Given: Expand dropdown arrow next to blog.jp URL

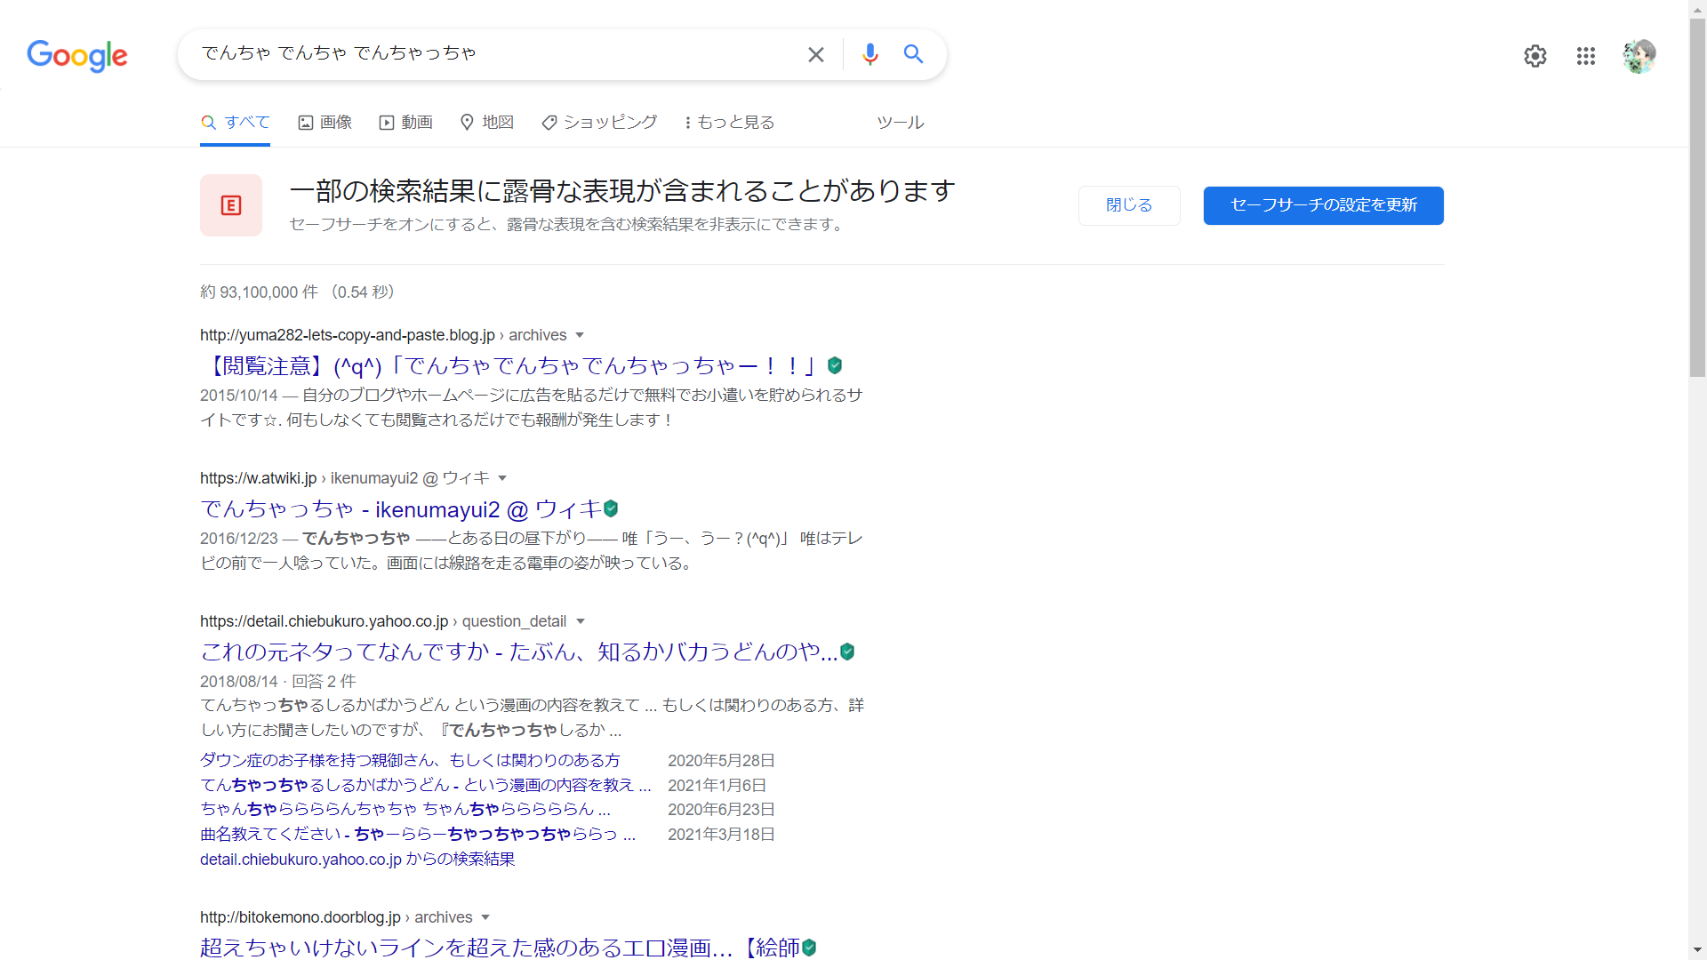Looking at the screenshot, I should pyautogui.click(x=580, y=335).
